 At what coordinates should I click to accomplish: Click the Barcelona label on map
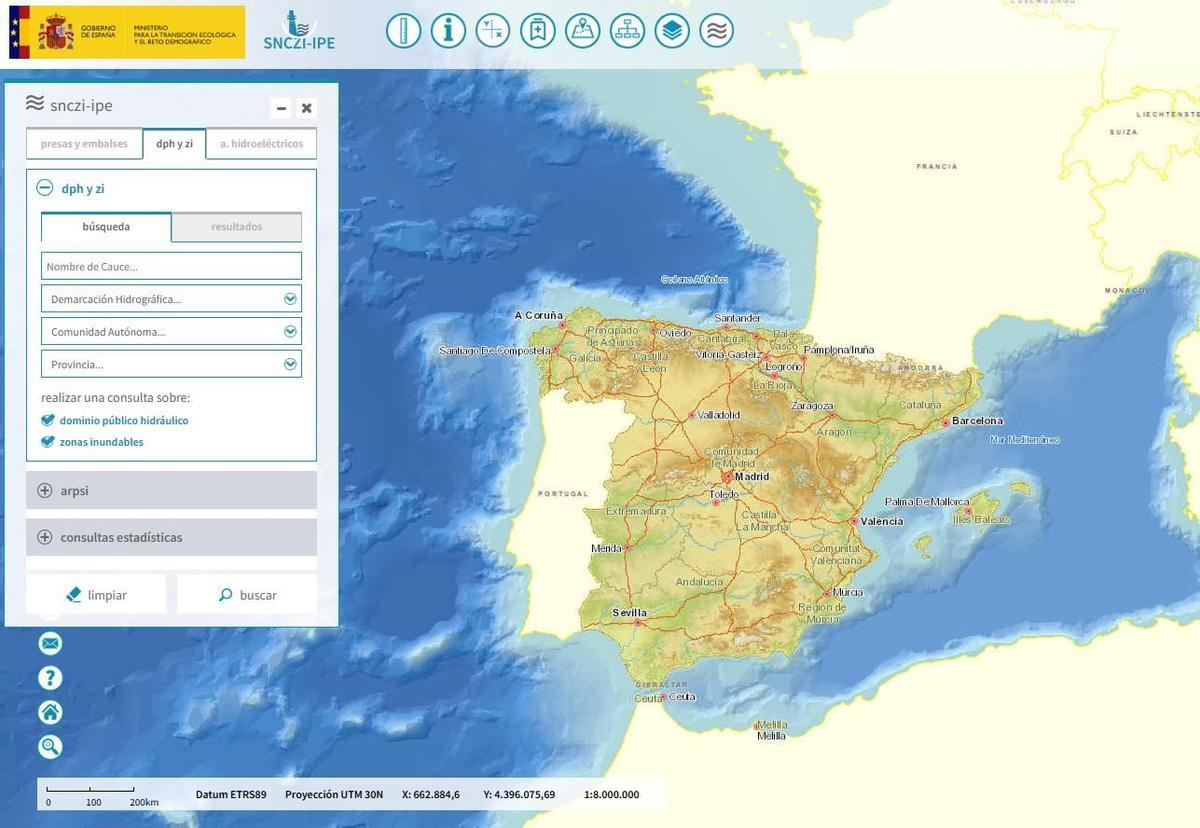click(x=977, y=421)
